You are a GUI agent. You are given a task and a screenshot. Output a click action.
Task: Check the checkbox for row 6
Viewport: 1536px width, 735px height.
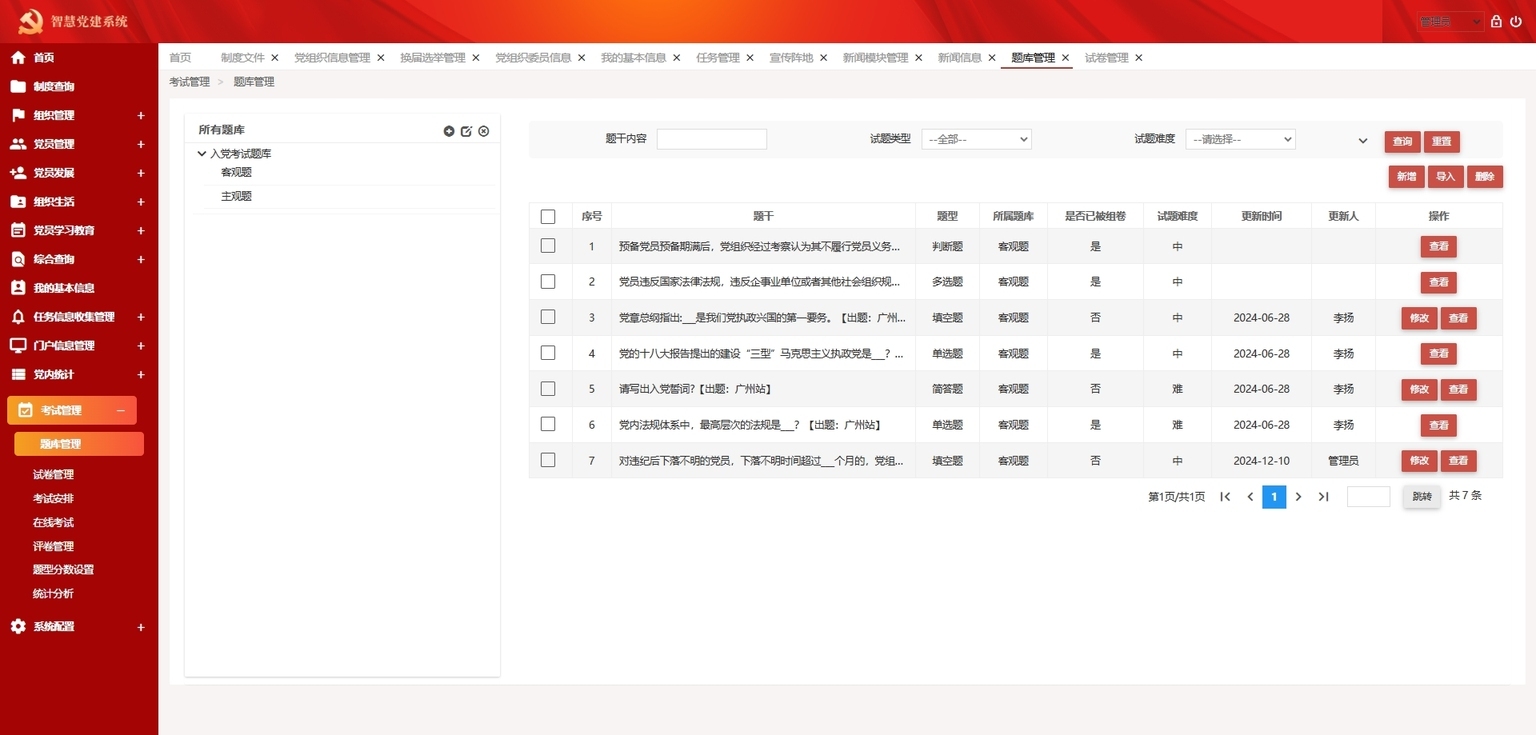point(548,424)
